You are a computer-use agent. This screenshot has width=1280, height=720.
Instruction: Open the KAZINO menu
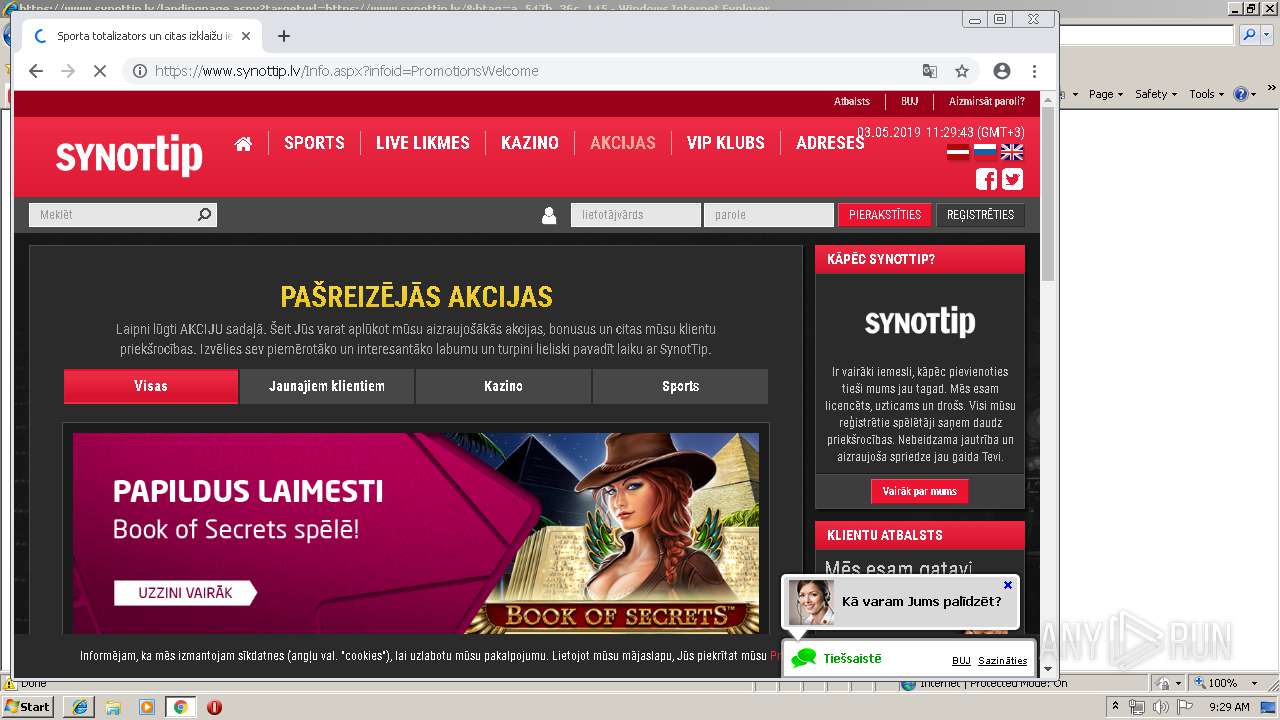(530, 143)
